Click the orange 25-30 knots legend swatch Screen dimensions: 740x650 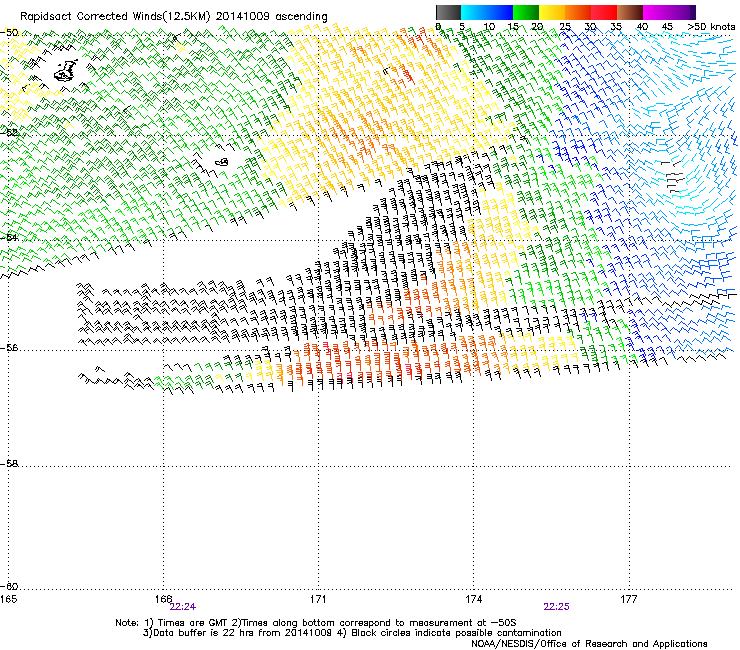pyautogui.click(x=578, y=12)
